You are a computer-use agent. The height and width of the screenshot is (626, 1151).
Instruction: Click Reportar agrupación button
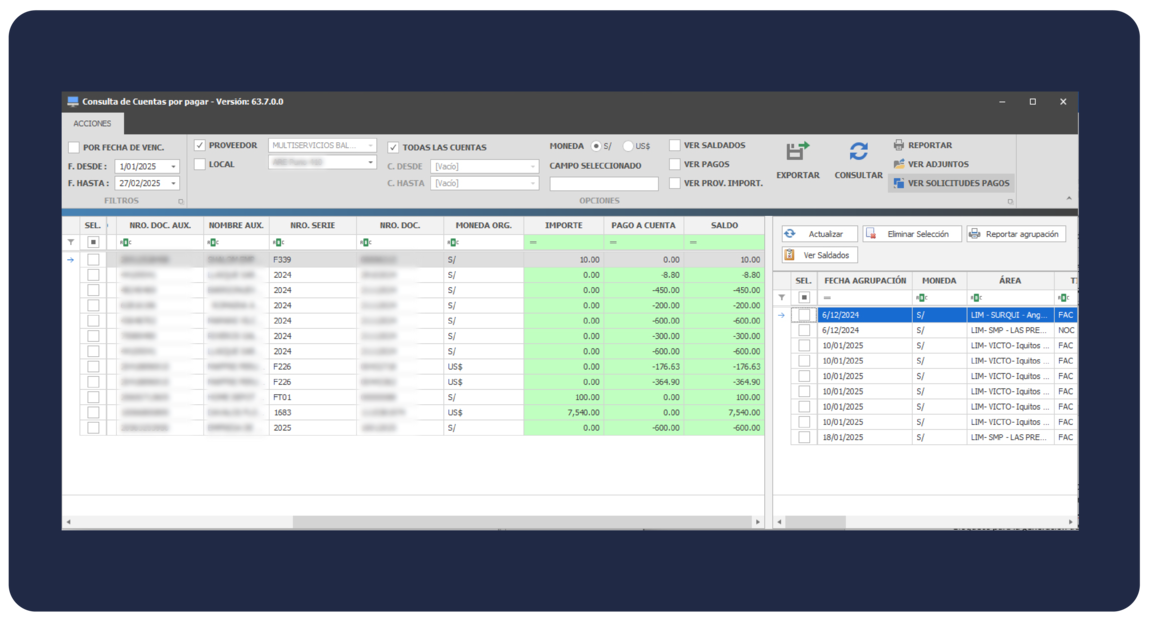pyautogui.click(x=1016, y=234)
